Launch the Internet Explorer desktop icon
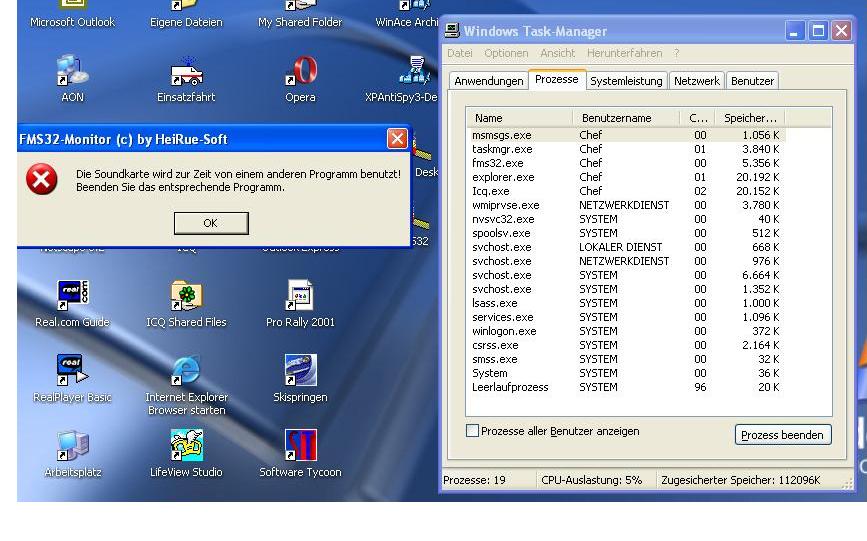The image size is (867, 541). pyautogui.click(x=186, y=372)
